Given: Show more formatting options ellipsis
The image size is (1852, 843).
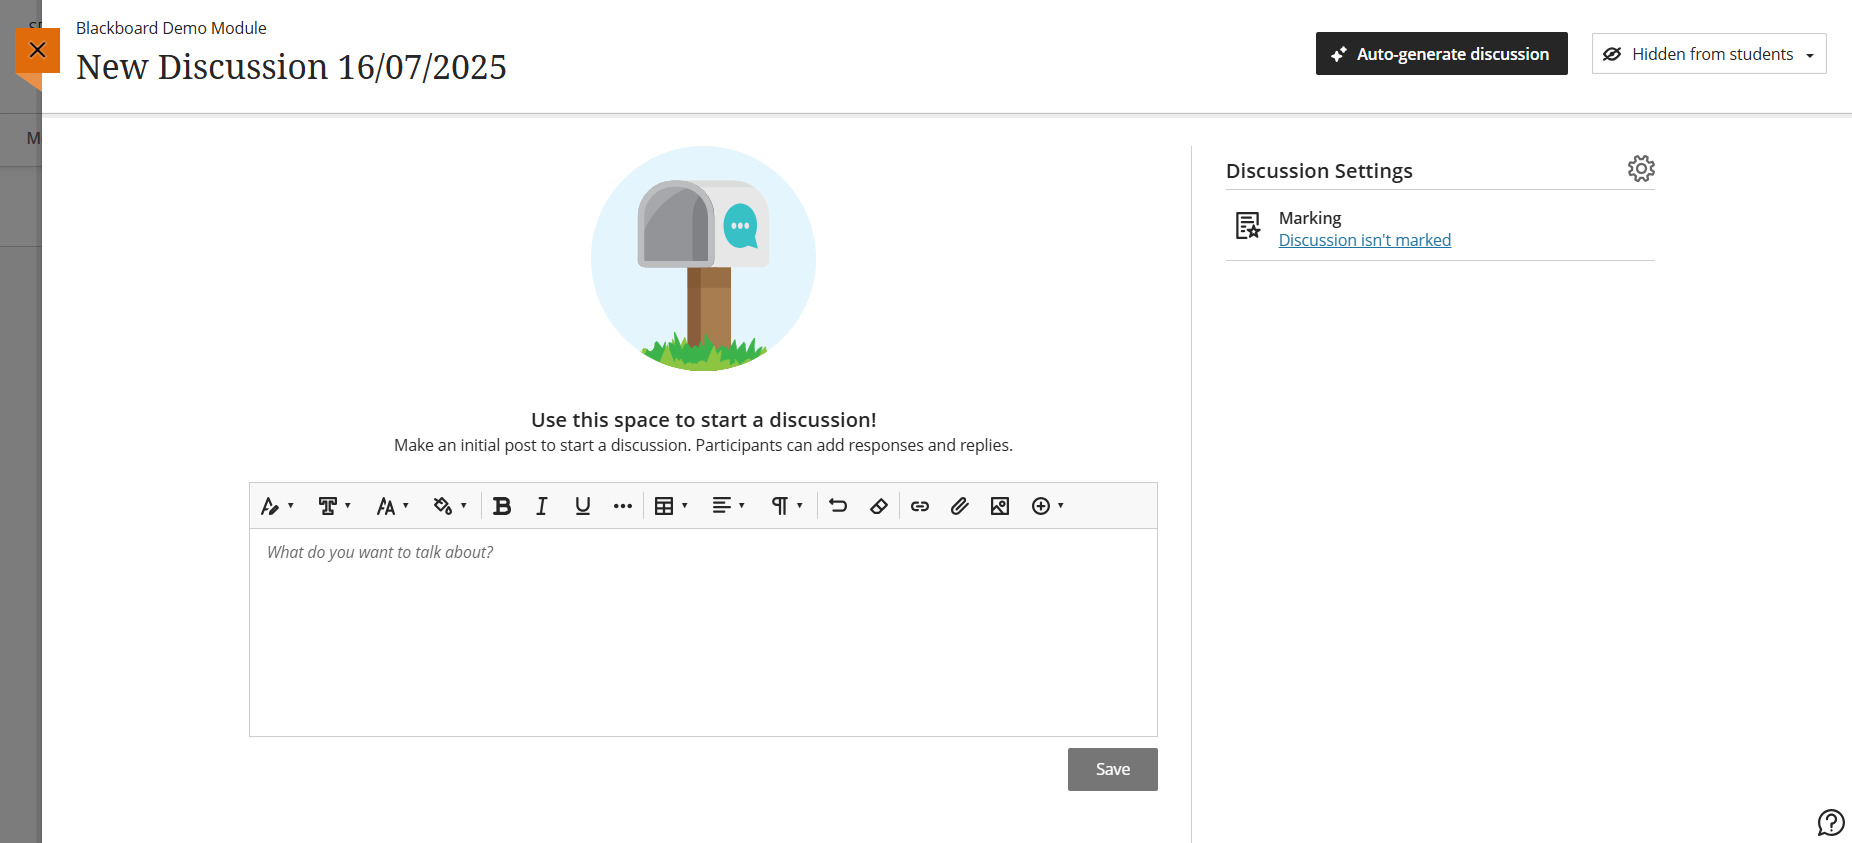Looking at the screenshot, I should tap(622, 506).
